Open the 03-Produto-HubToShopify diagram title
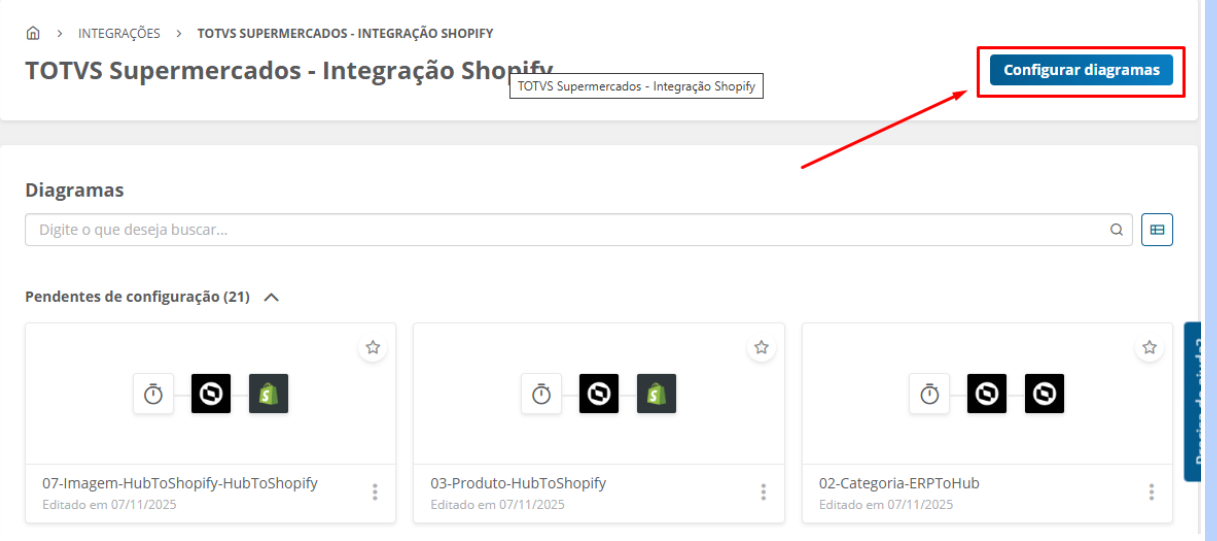The image size is (1217, 541). pos(518,483)
